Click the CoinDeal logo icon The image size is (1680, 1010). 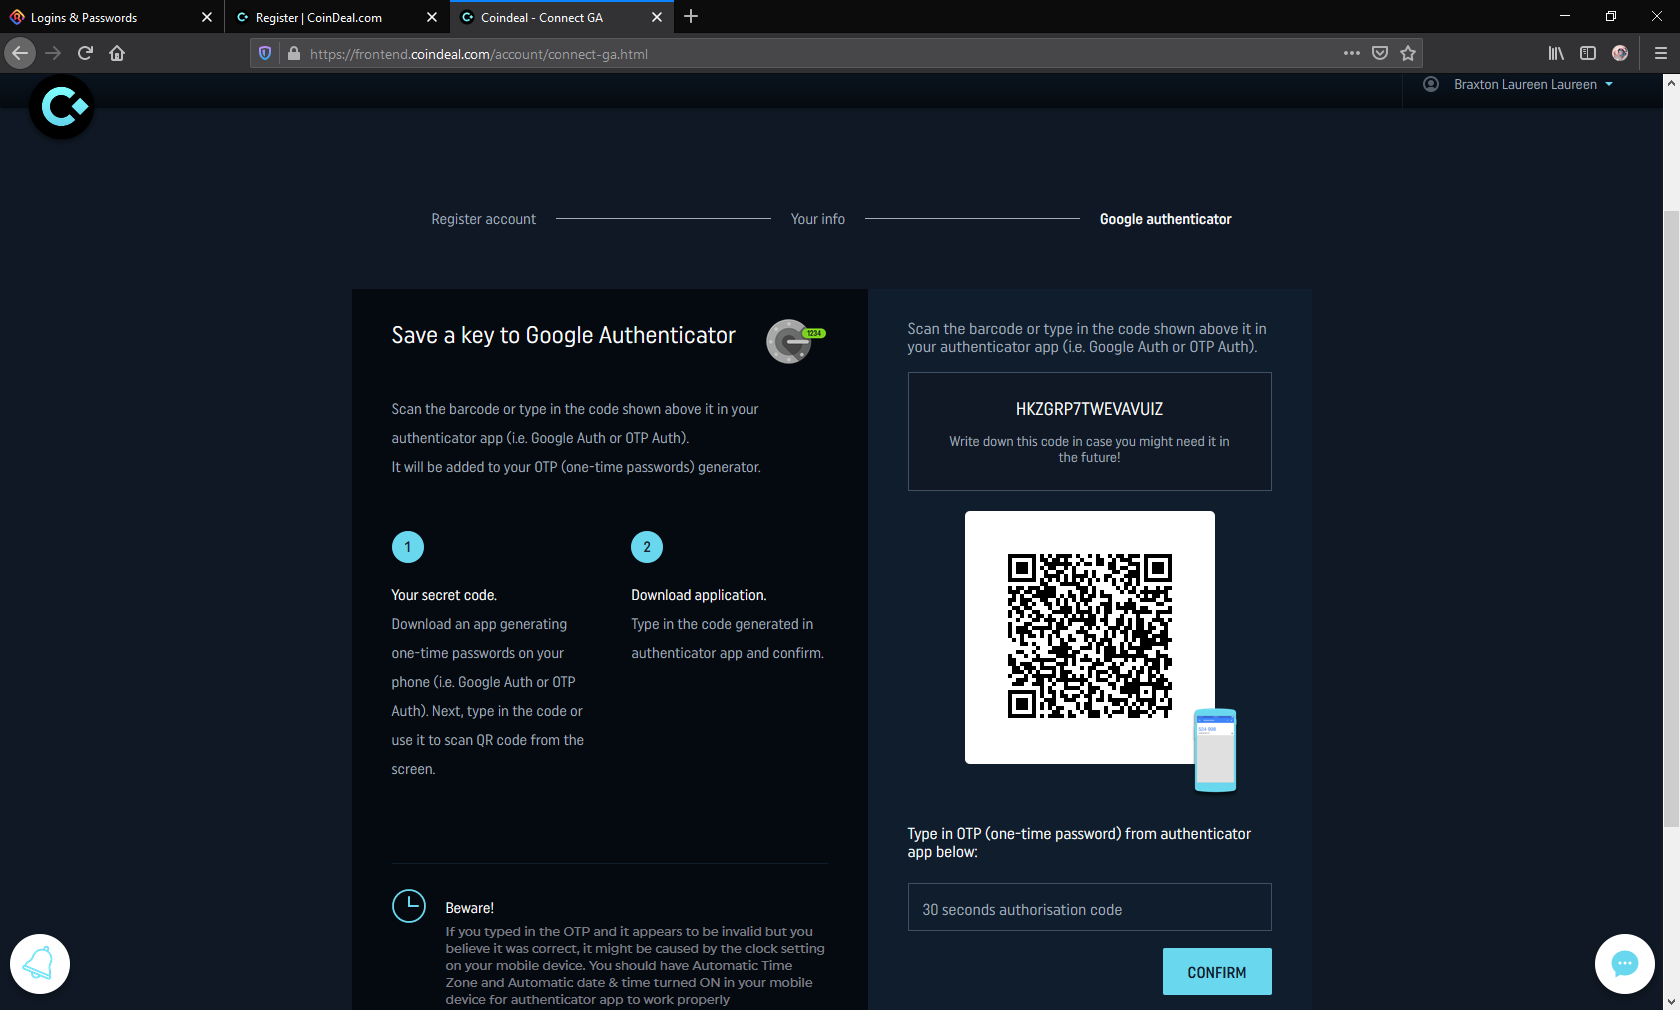tap(62, 106)
